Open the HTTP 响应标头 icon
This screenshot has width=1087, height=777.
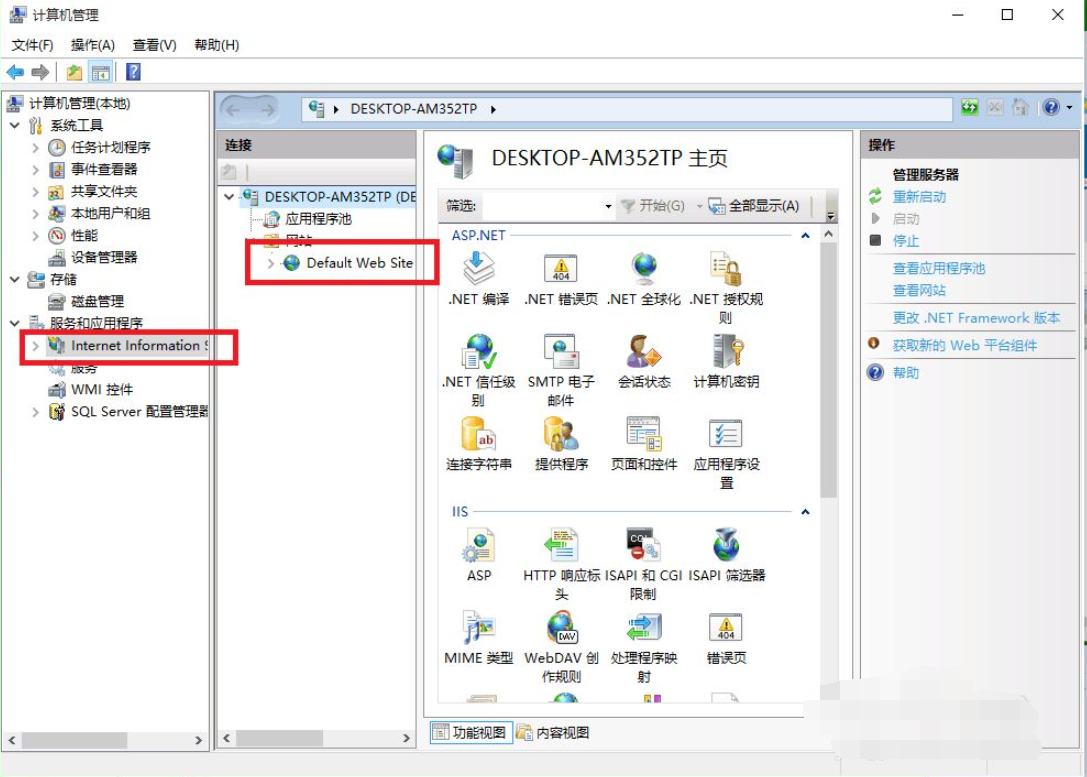tap(561, 545)
